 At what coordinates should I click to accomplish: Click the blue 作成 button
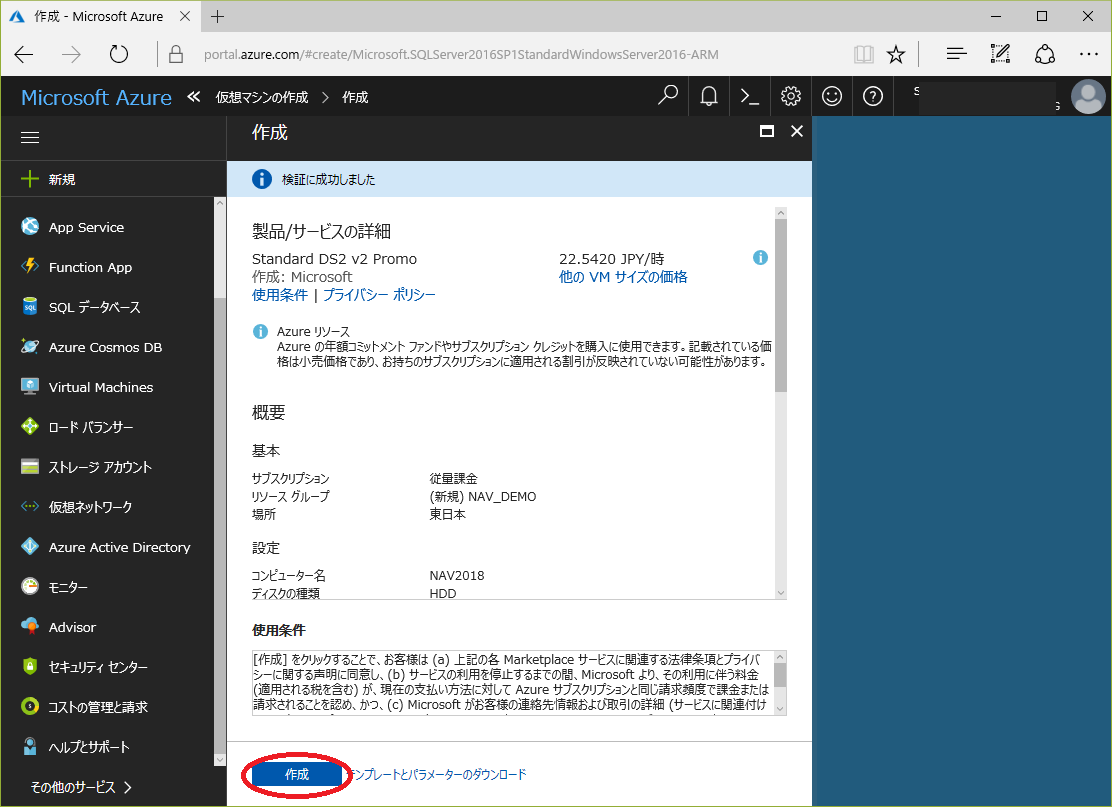[297, 774]
